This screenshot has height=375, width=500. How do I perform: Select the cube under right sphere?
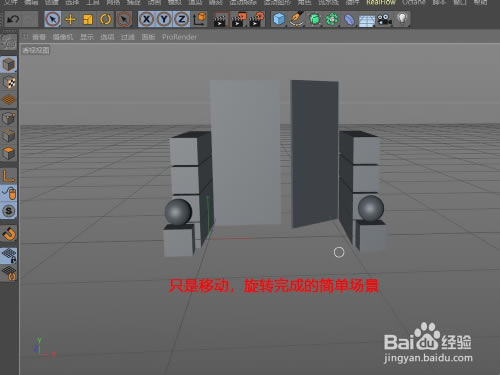click(371, 236)
